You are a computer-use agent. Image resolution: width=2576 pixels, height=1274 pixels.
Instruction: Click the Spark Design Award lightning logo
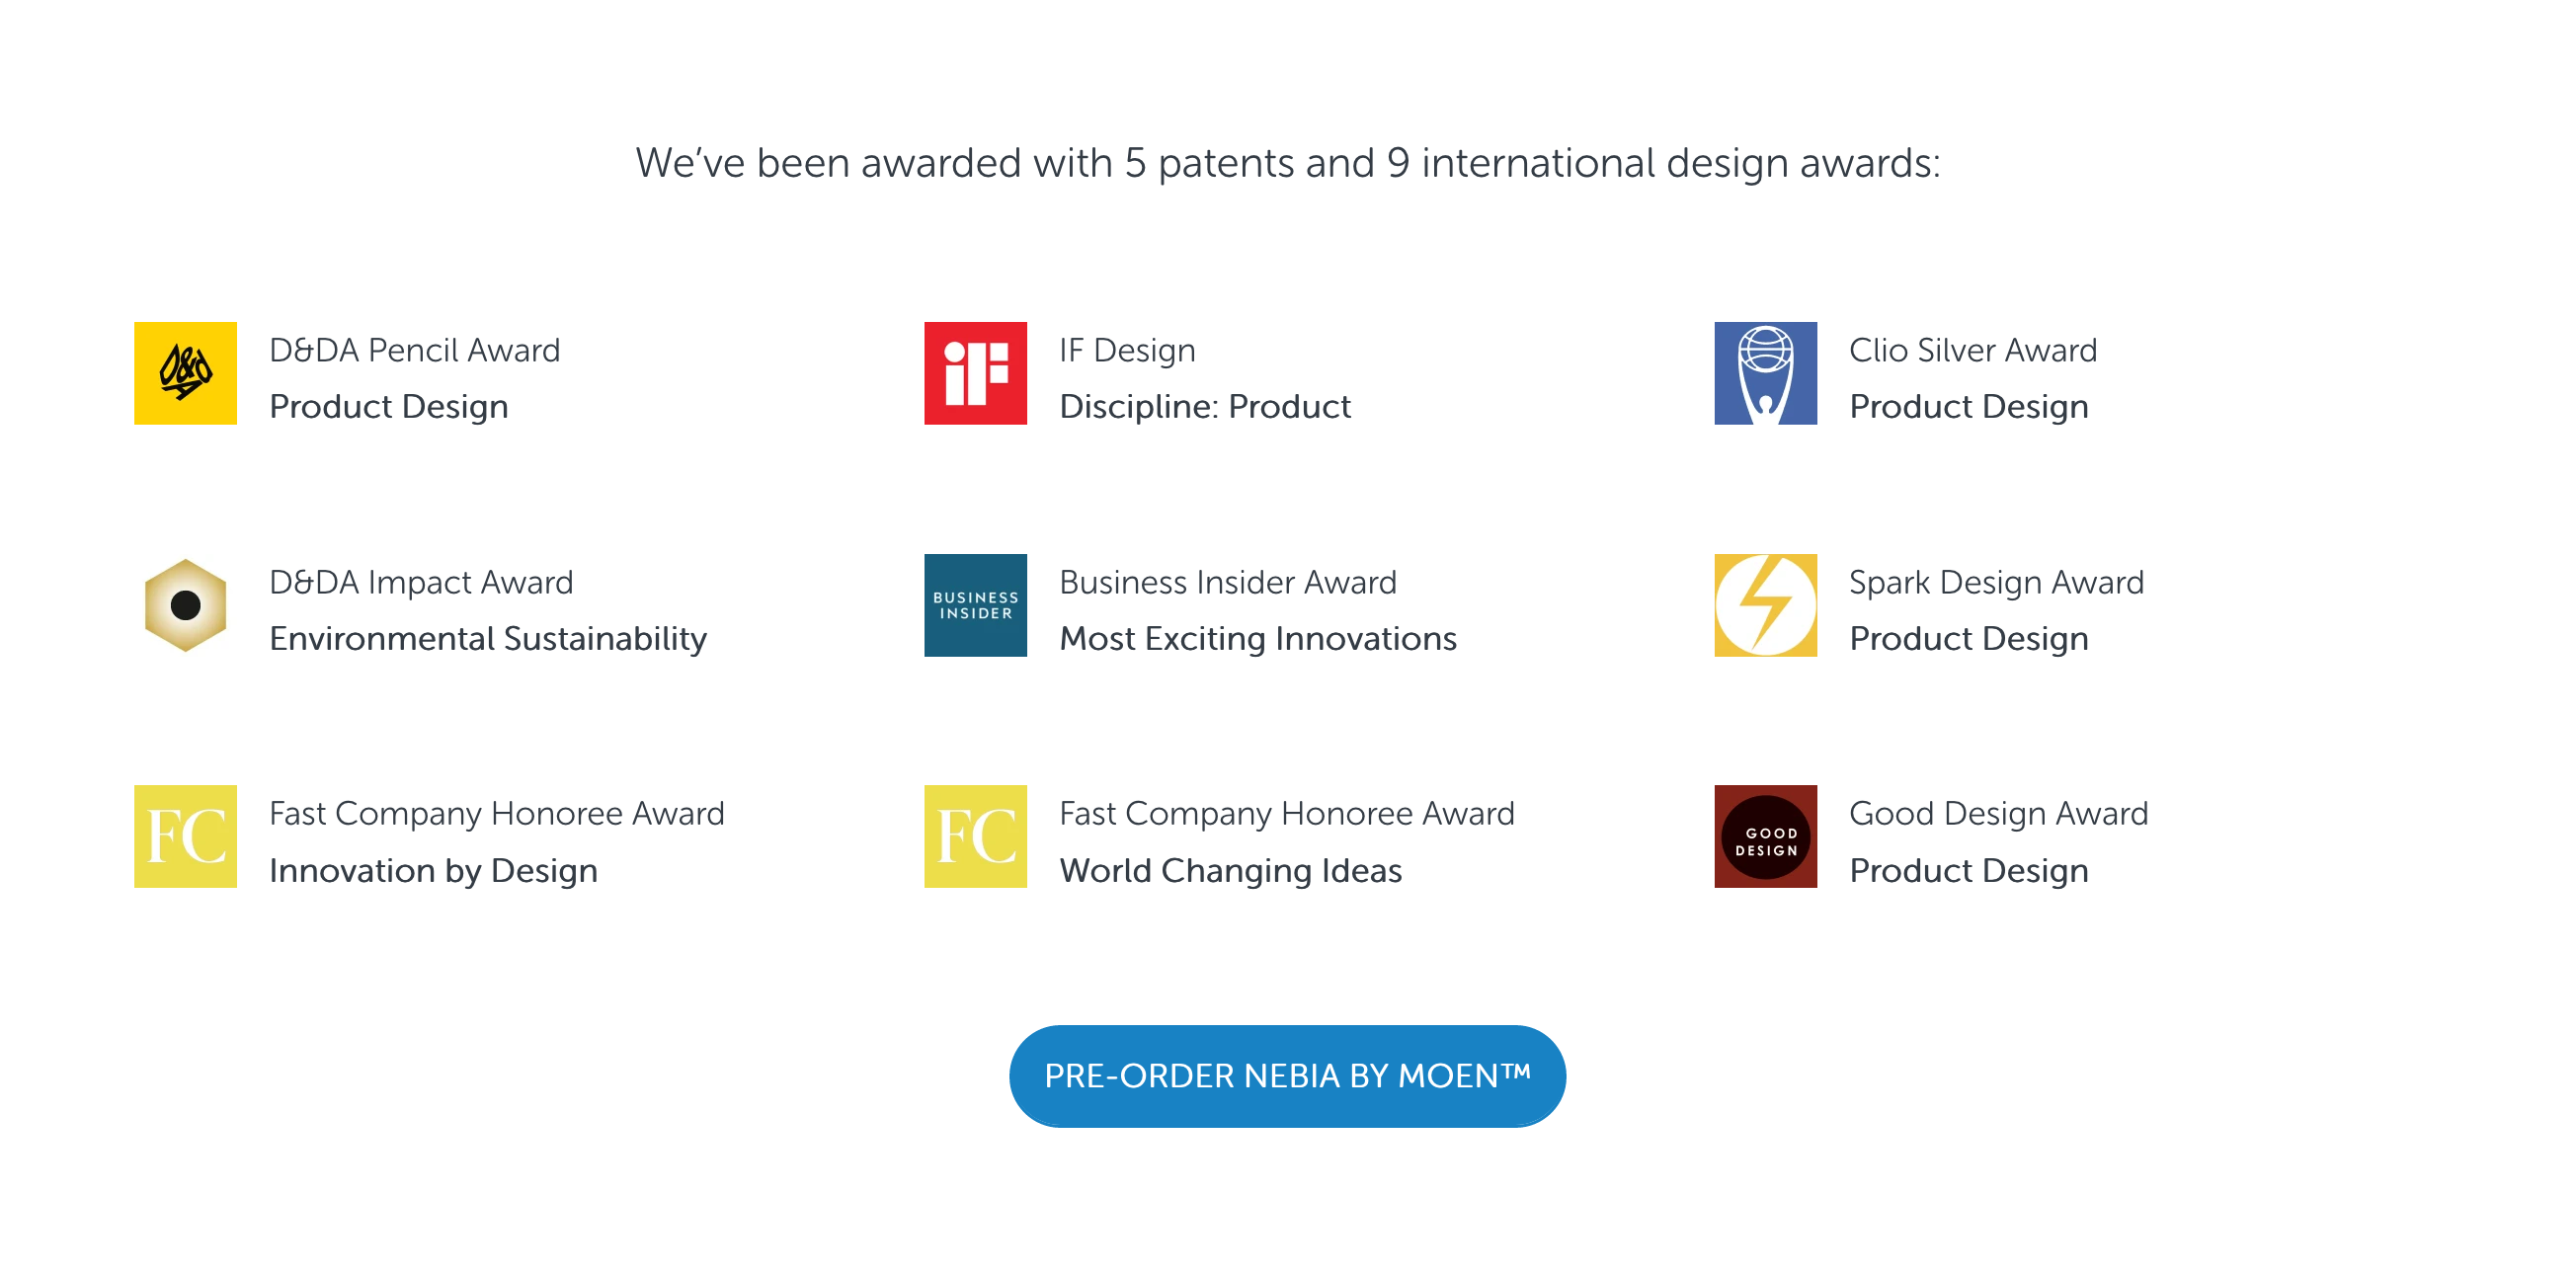(x=1765, y=605)
